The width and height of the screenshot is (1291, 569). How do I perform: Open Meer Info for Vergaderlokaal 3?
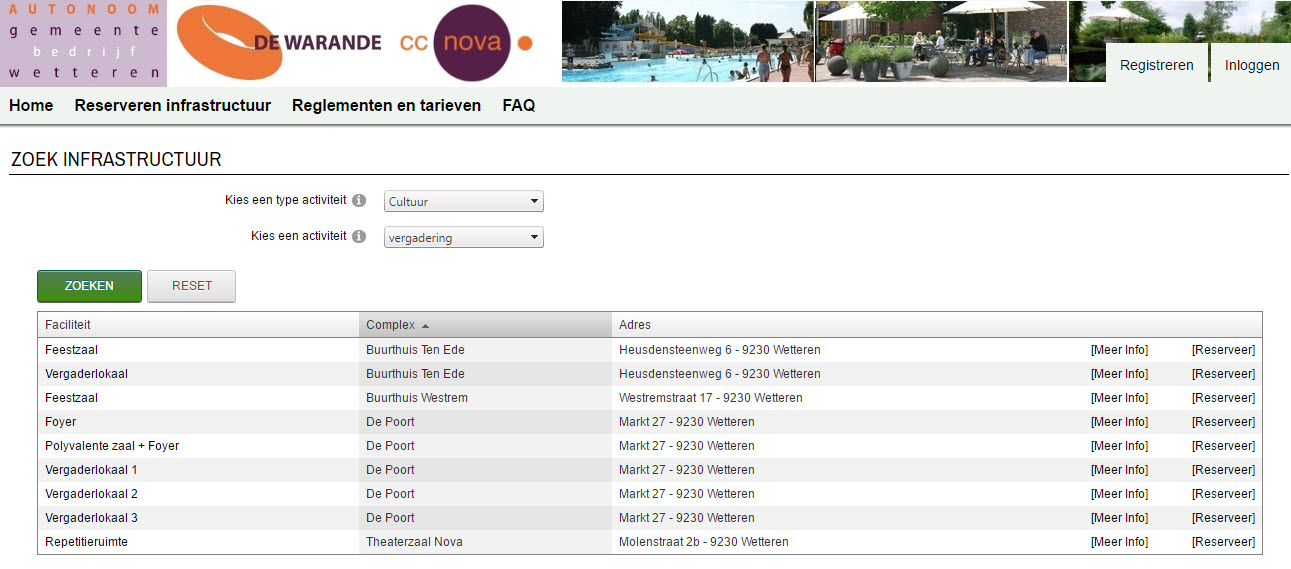(x=1119, y=518)
